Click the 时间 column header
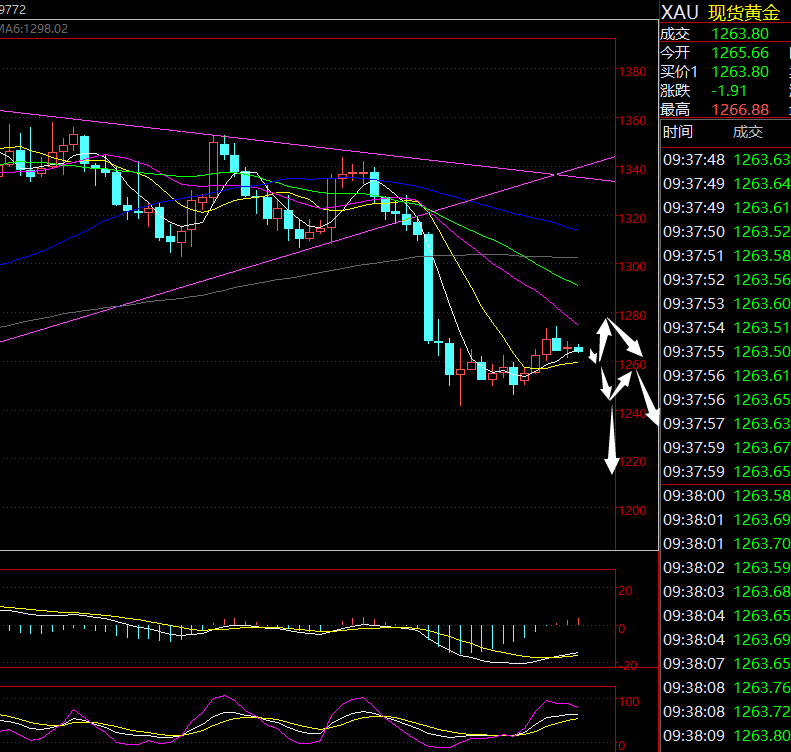The image size is (791, 752). (x=677, y=132)
